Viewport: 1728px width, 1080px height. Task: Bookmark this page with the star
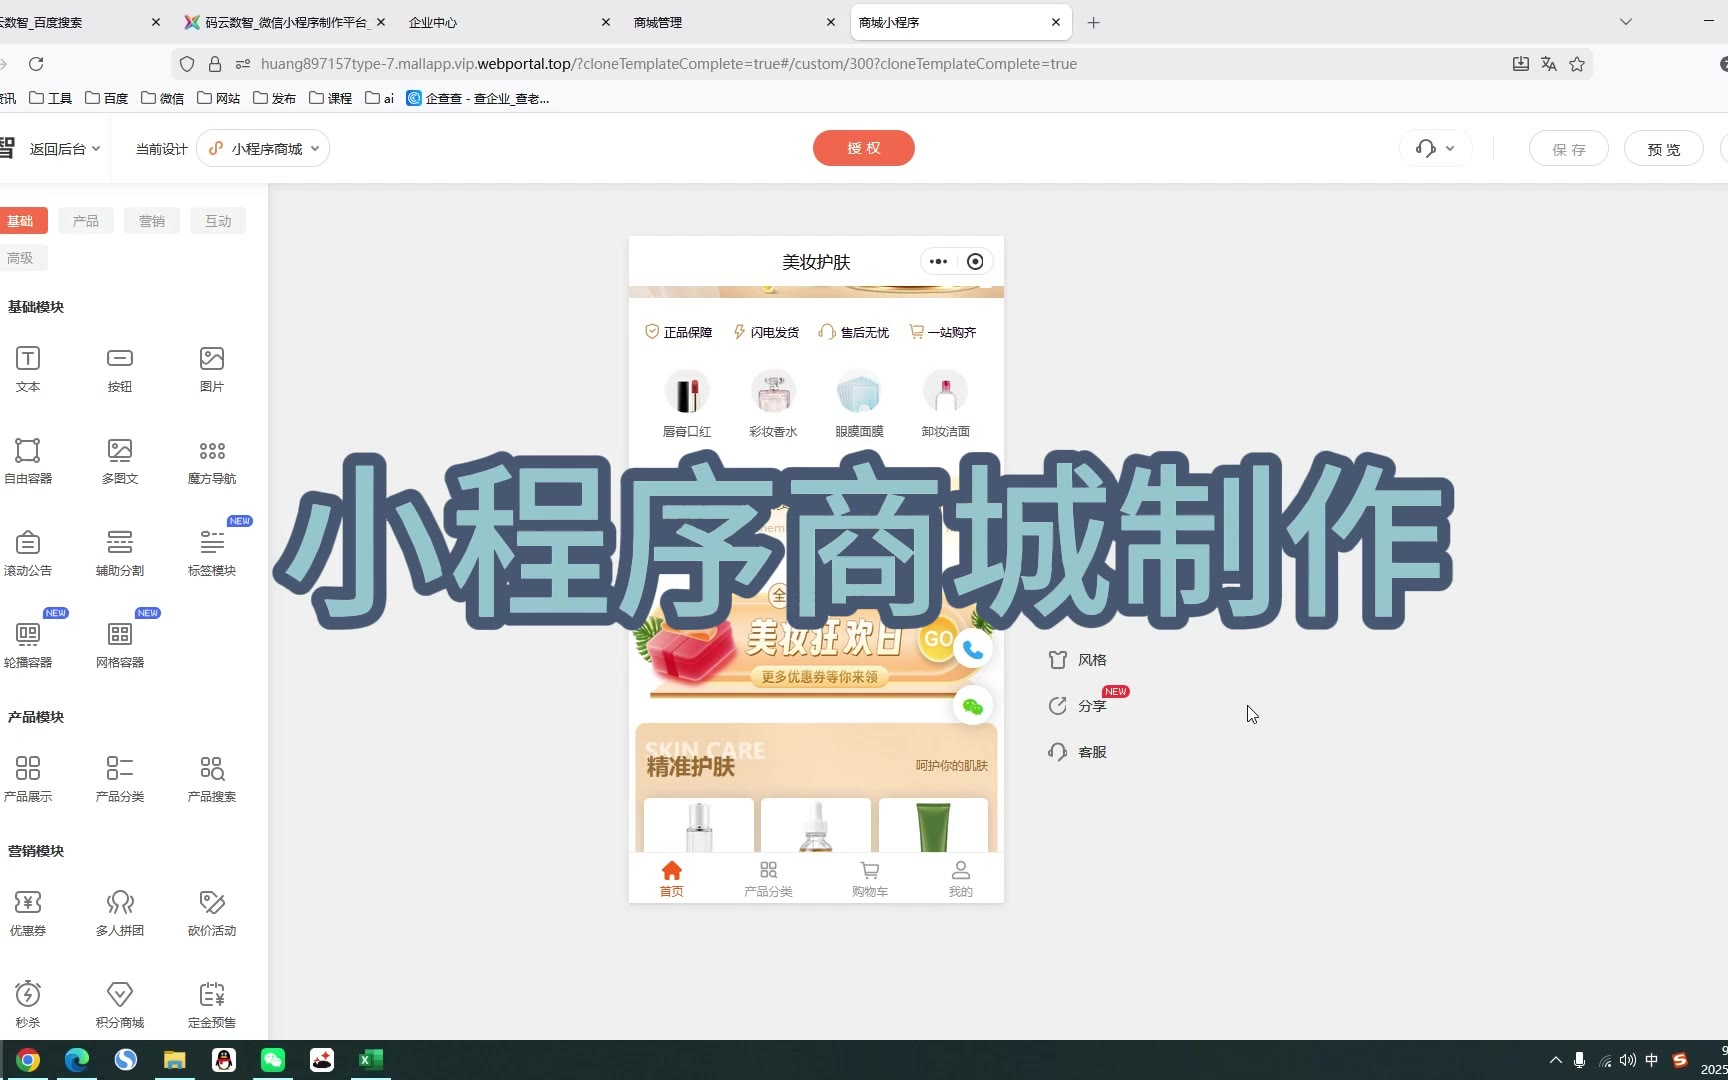coord(1577,64)
